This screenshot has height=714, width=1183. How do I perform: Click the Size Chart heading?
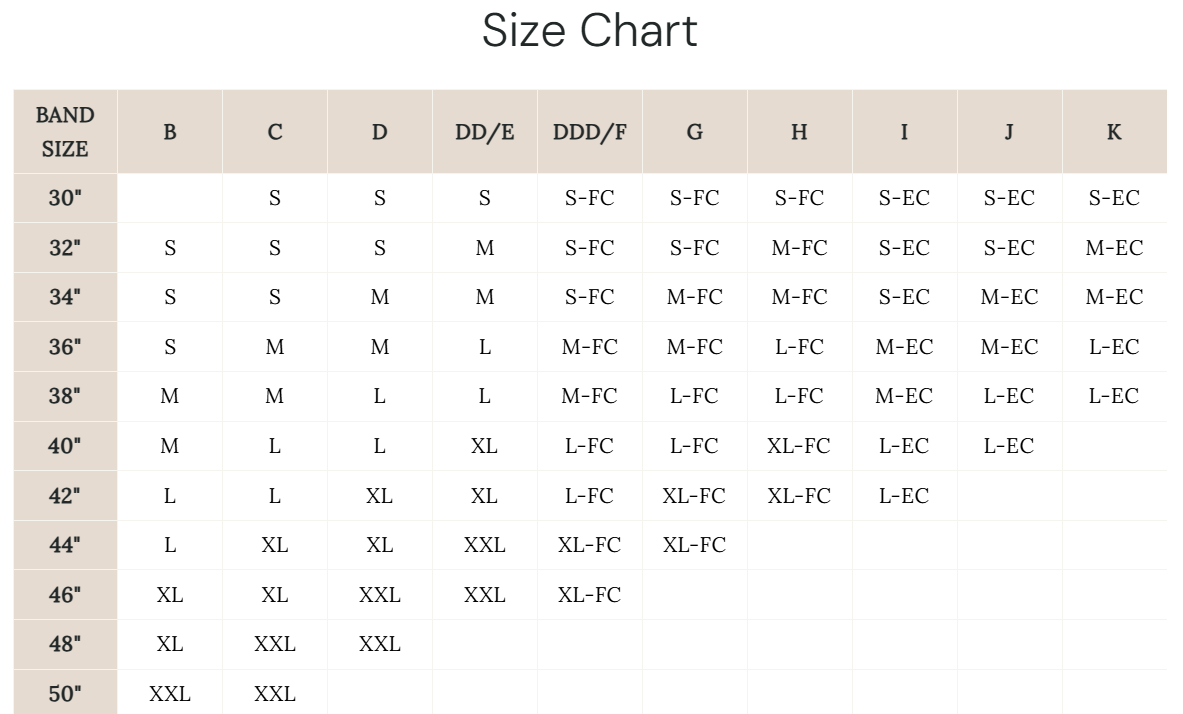(589, 31)
